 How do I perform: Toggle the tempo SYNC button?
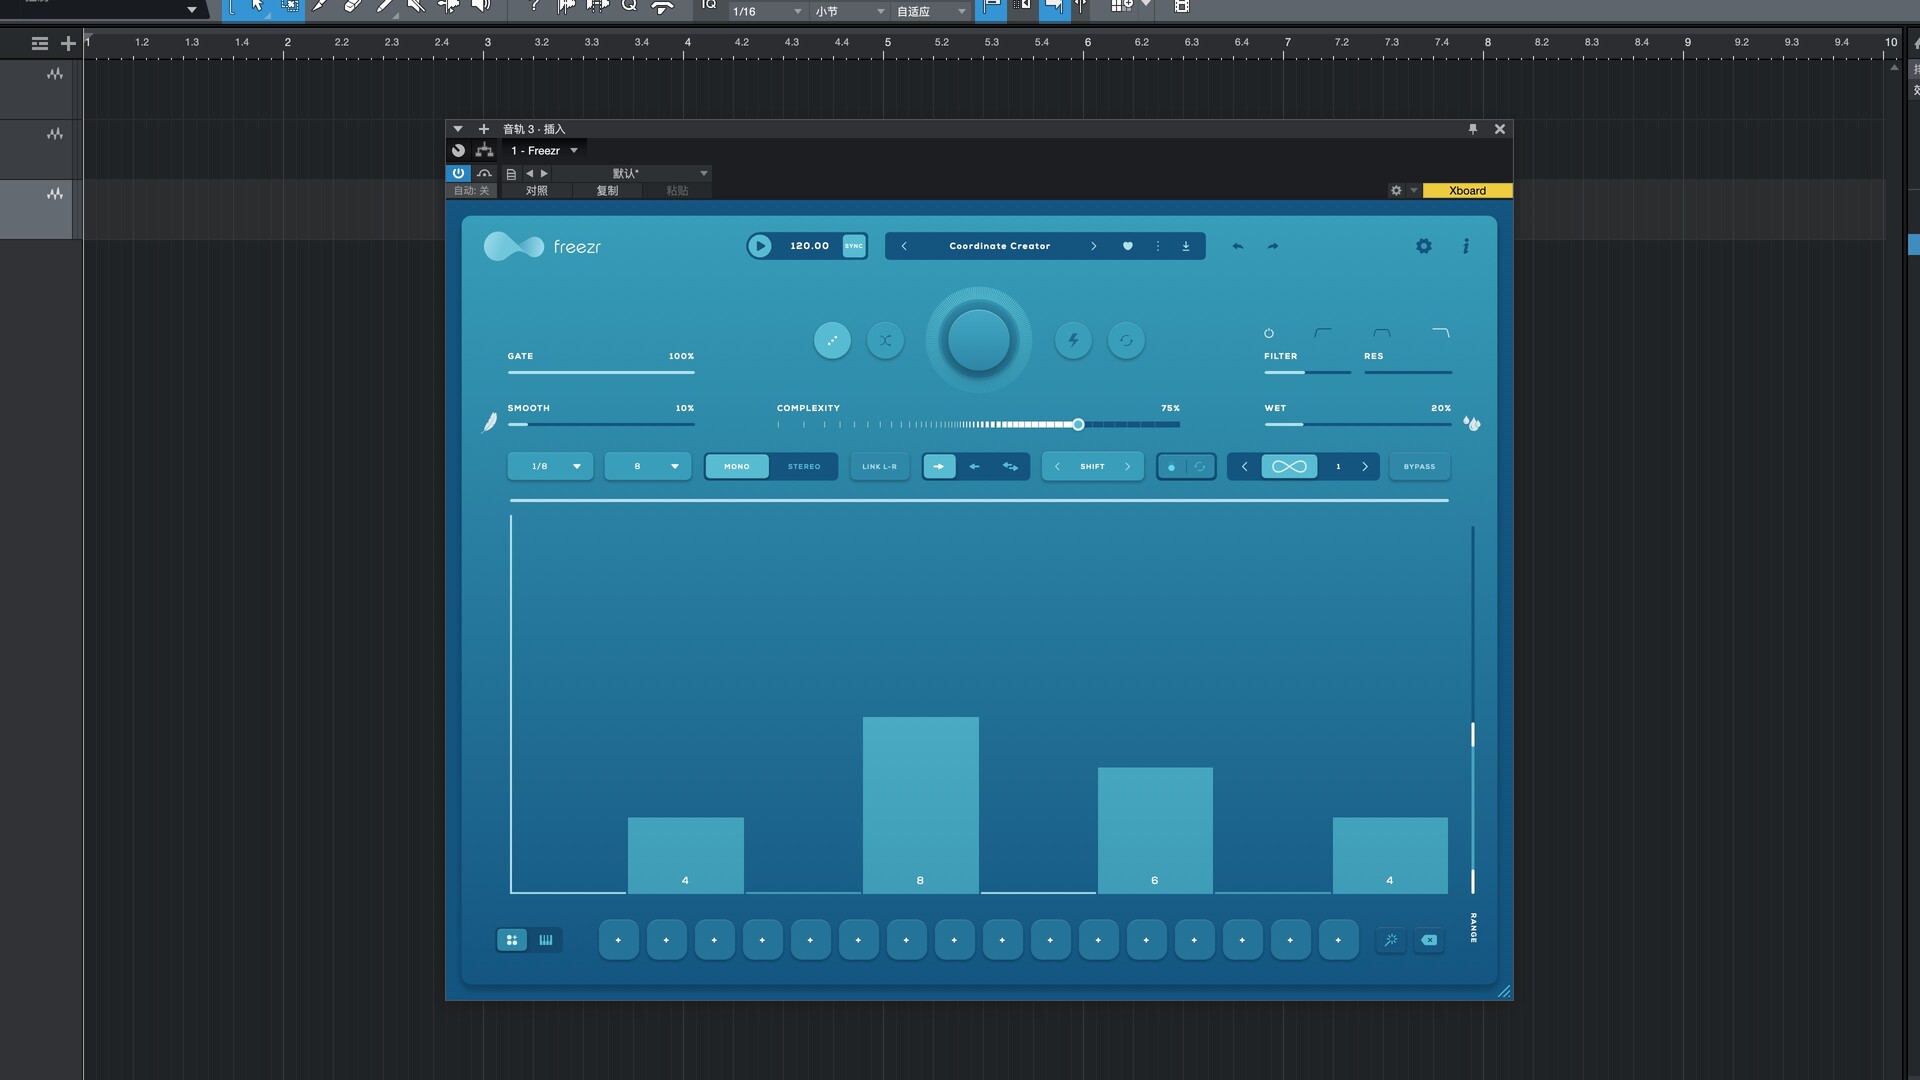pyautogui.click(x=854, y=246)
